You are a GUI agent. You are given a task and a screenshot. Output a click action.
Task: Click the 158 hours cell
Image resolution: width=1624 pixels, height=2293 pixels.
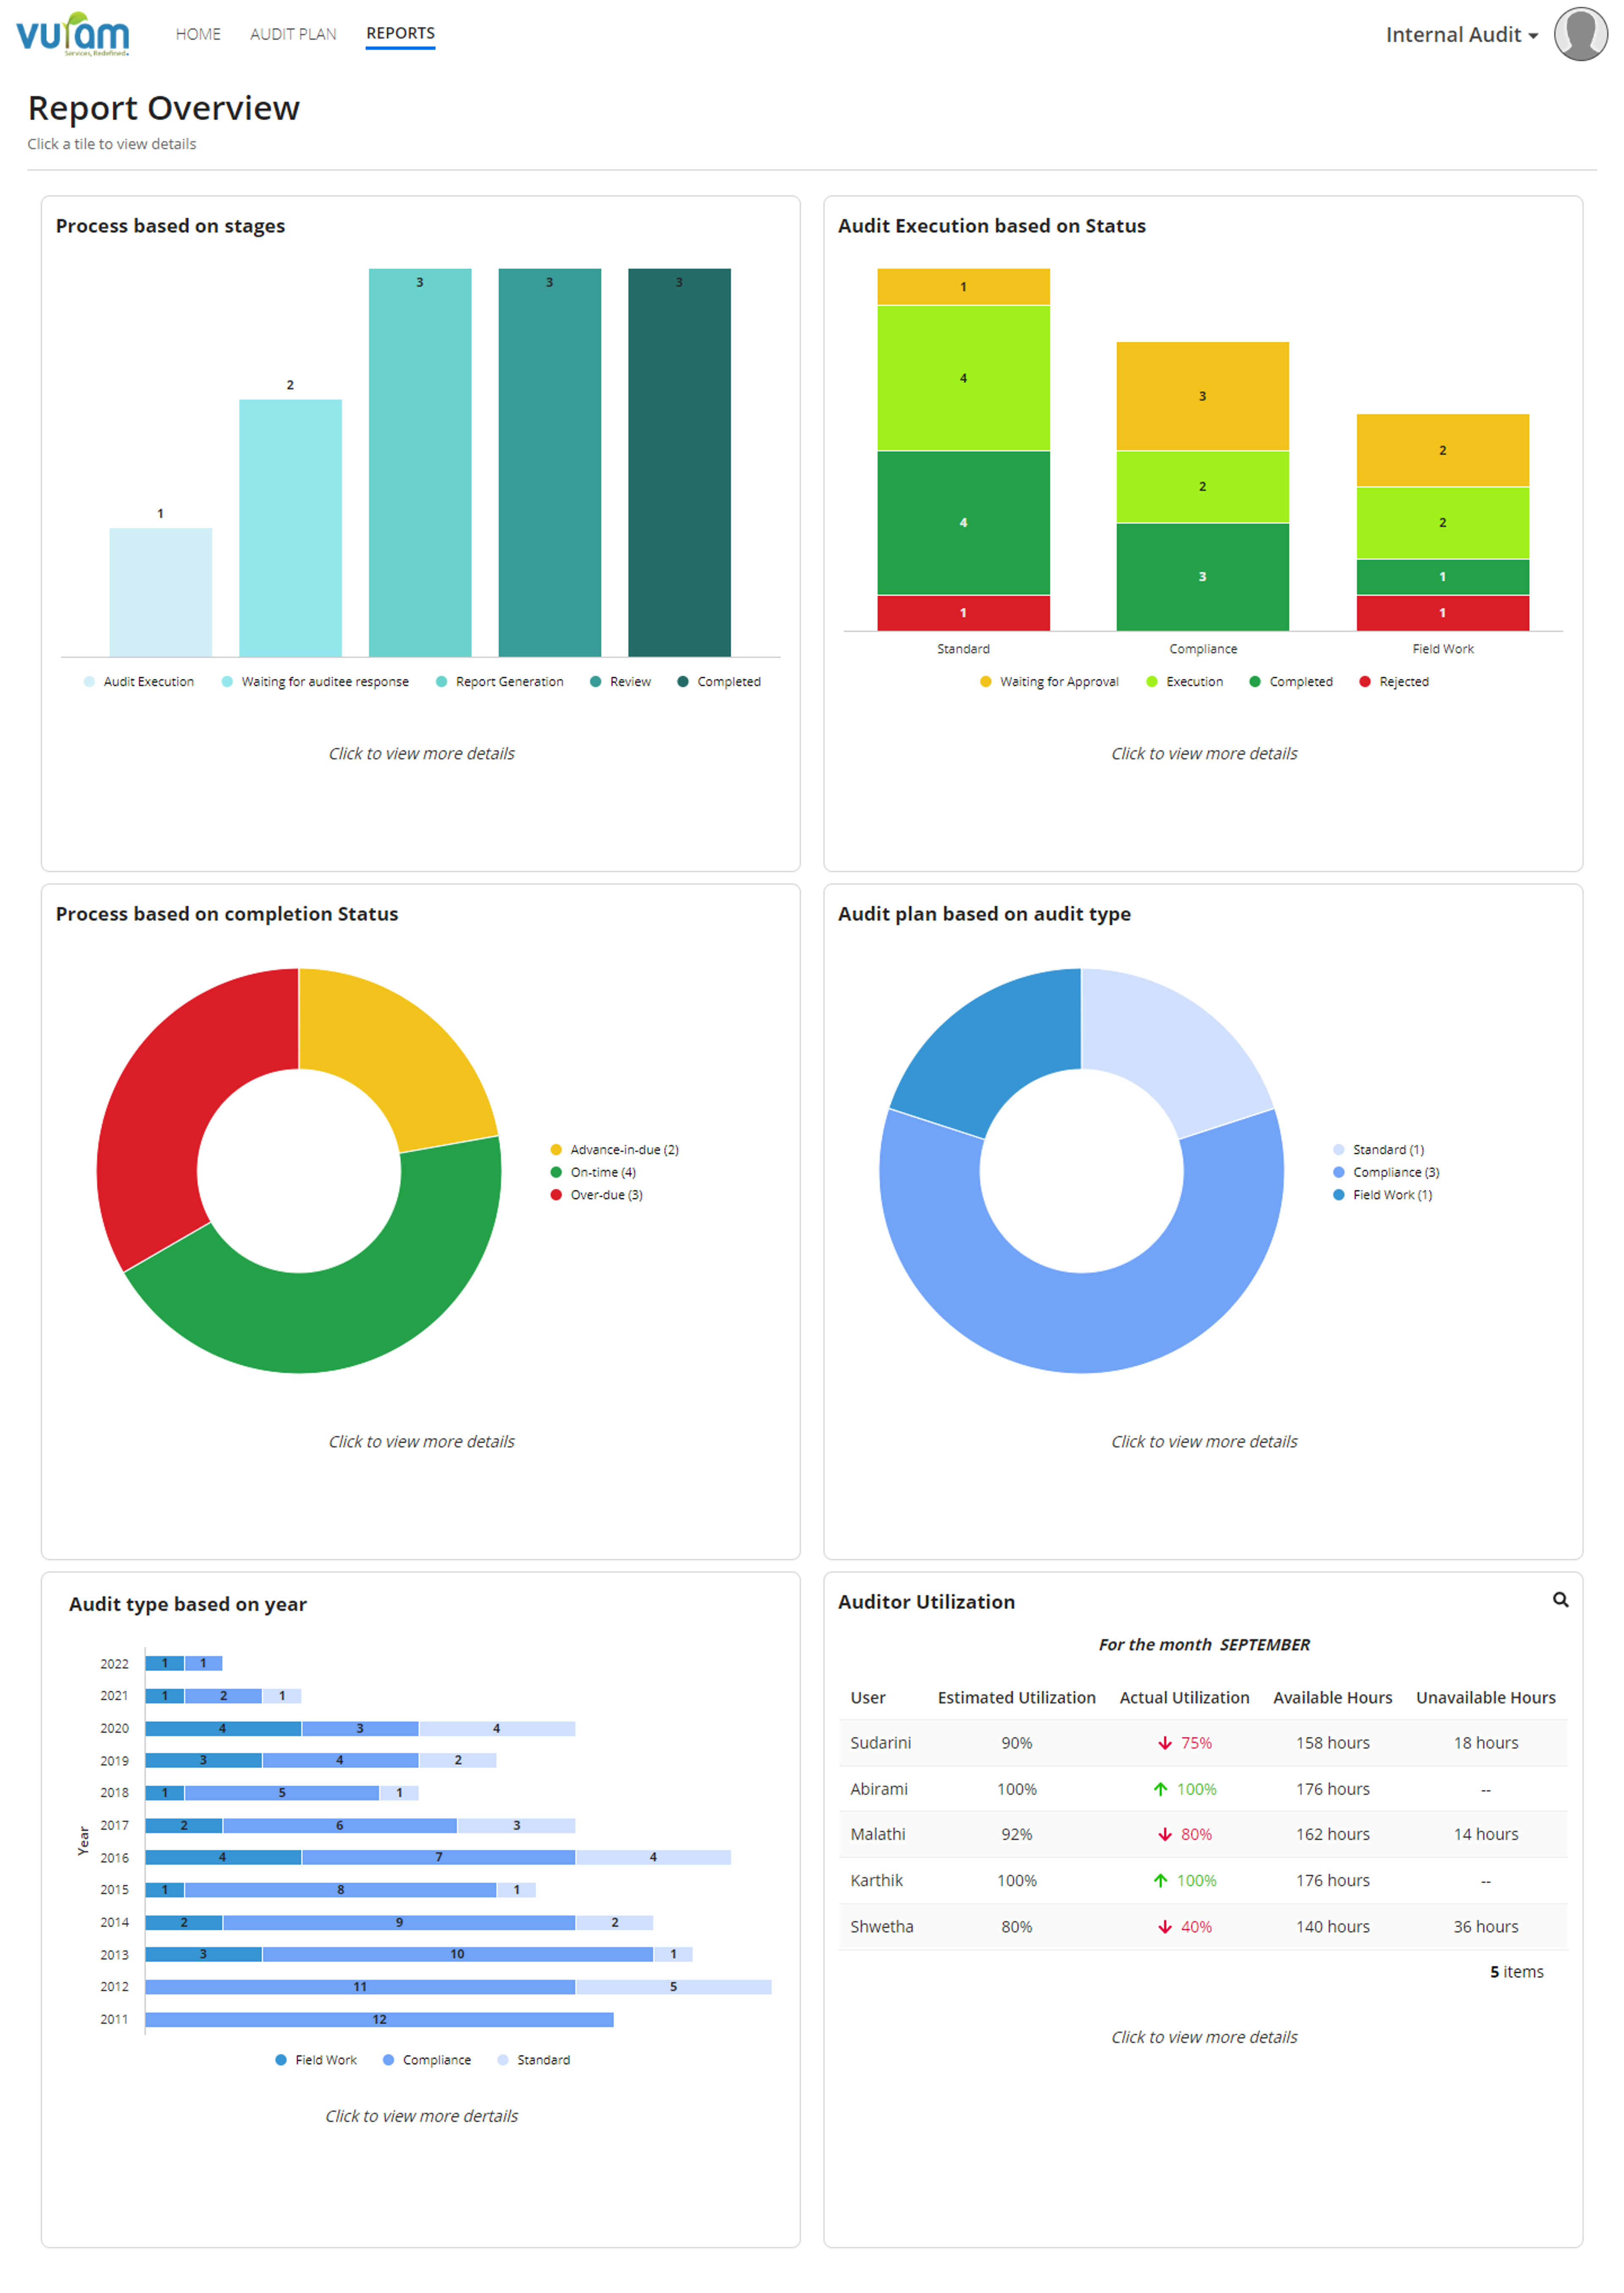click(x=1332, y=1743)
